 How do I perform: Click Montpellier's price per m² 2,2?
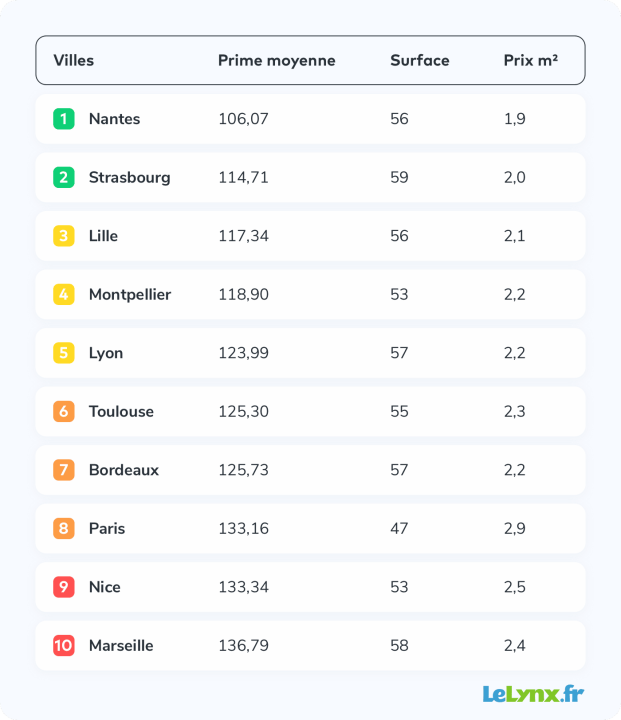(514, 294)
